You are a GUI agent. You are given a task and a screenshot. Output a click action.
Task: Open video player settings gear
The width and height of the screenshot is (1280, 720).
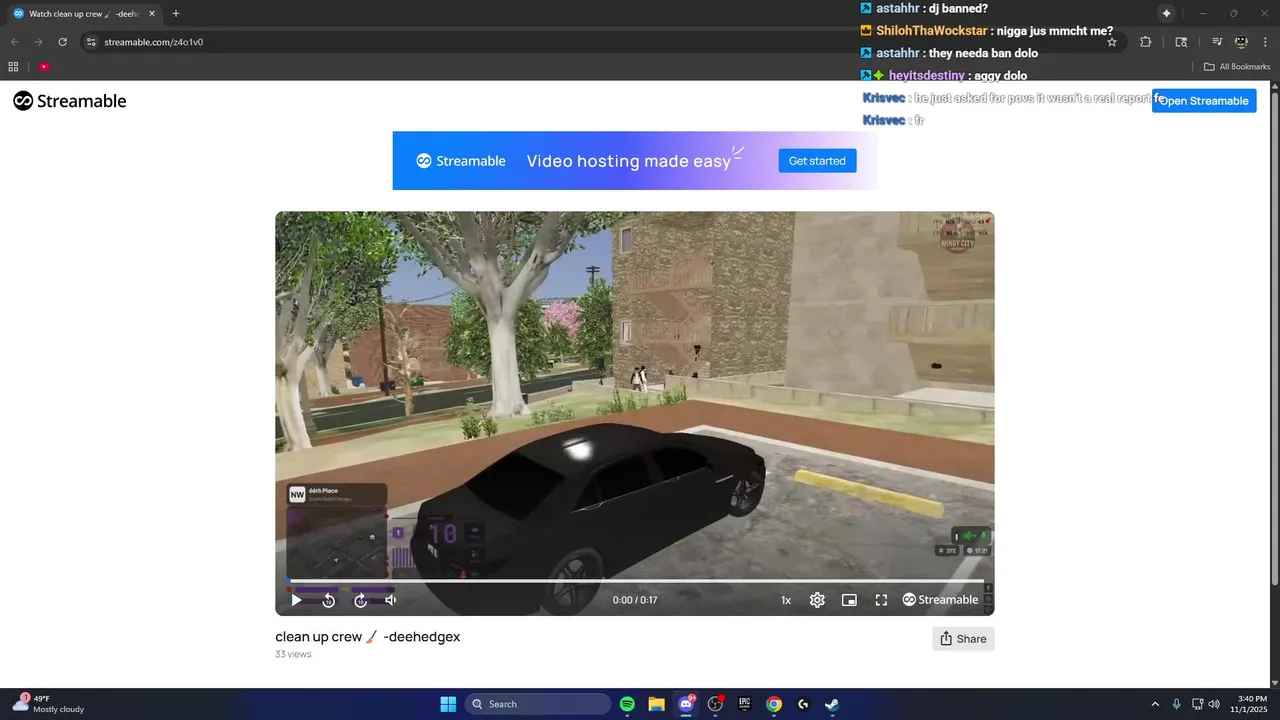(x=817, y=600)
